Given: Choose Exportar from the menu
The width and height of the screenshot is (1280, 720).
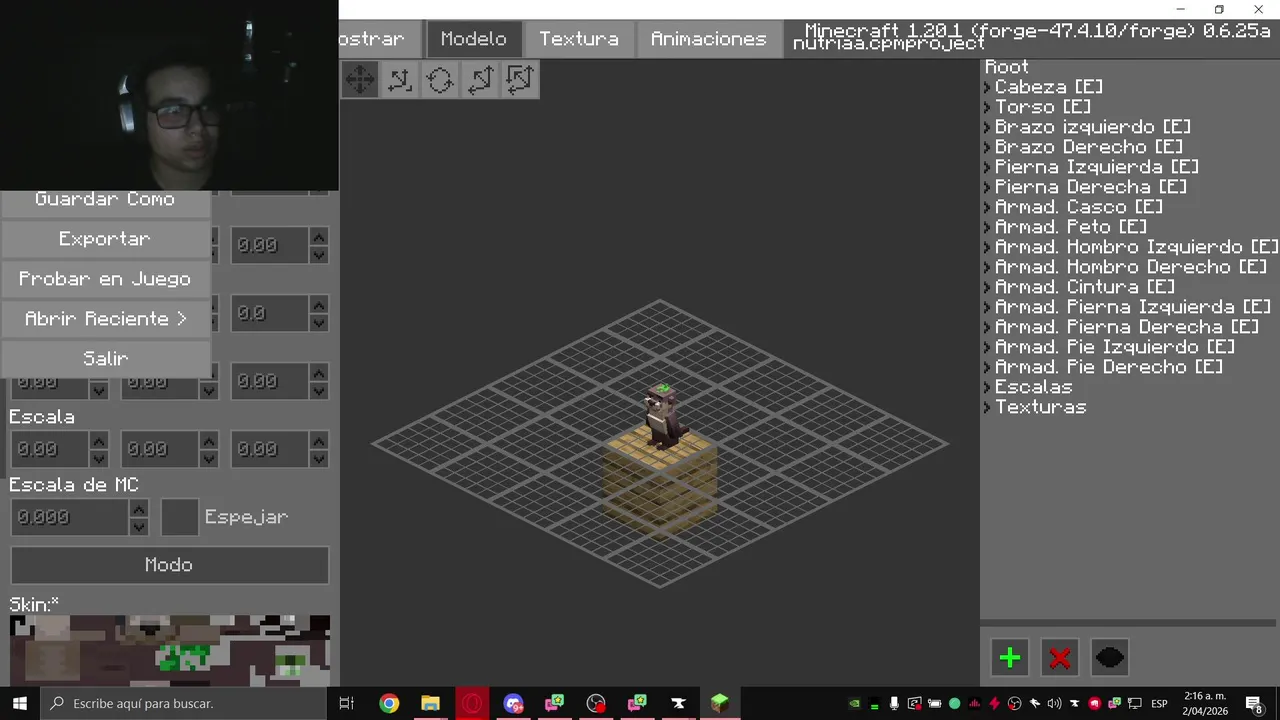Looking at the screenshot, I should [105, 238].
